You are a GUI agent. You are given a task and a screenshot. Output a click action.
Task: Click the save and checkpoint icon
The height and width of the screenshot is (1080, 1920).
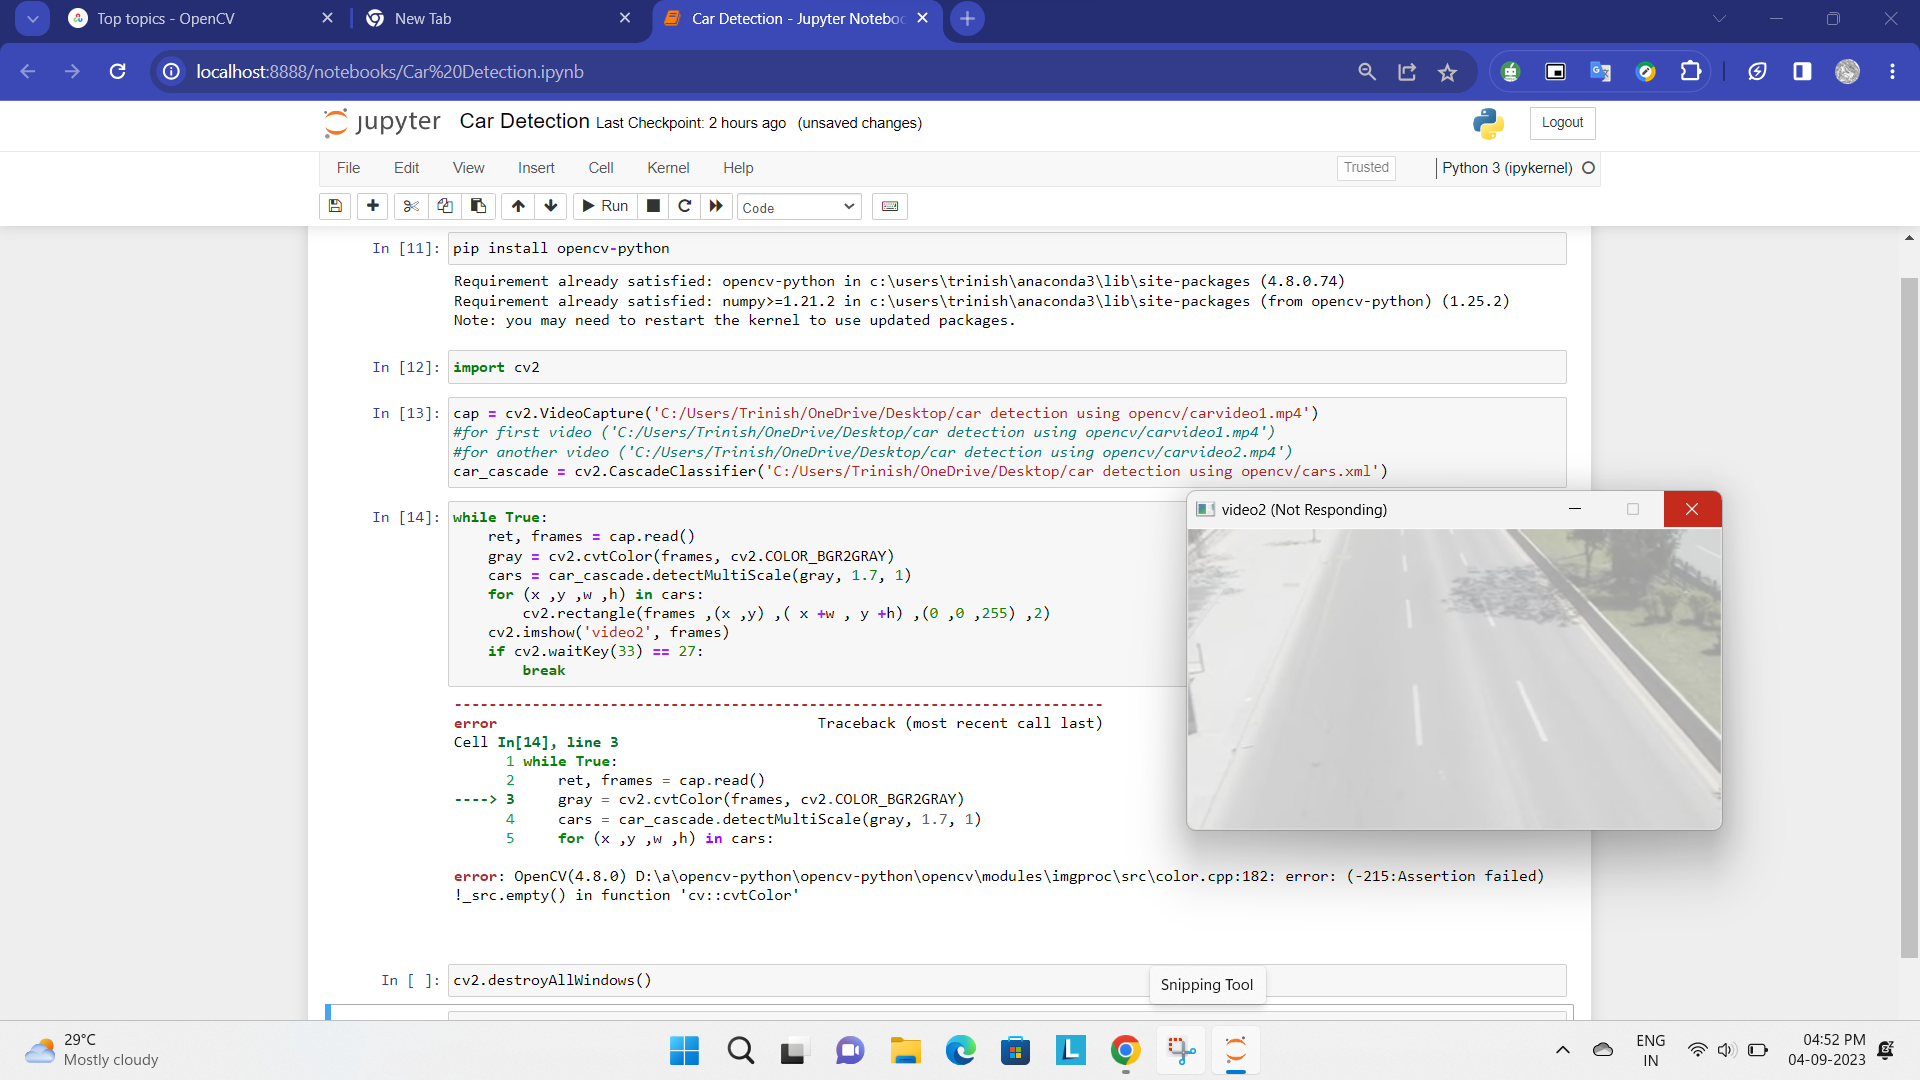pyautogui.click(x=335, y=206)
